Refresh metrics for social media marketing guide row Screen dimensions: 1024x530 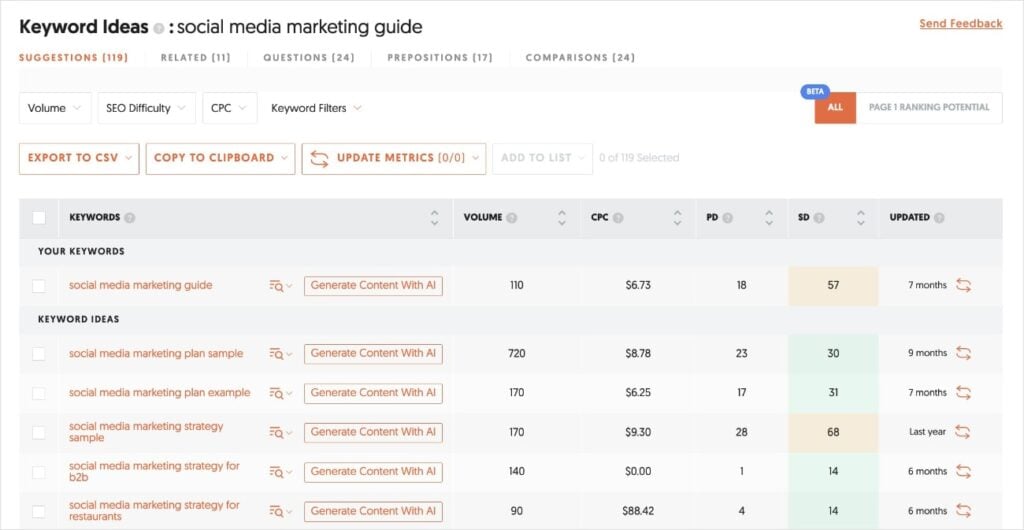coord(963,285)
